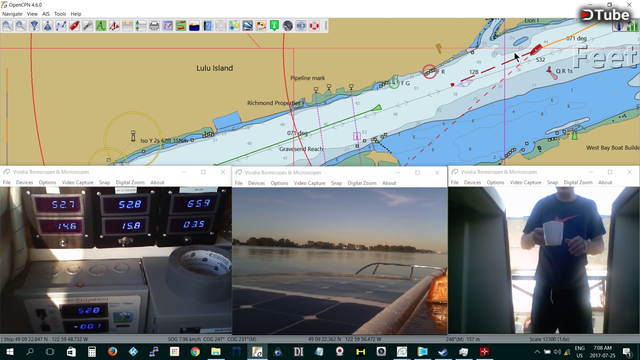640x360 pixels.
Task: Open Digital Zoom menu in water-view Vividia window
Action: [x=362, y=183]
